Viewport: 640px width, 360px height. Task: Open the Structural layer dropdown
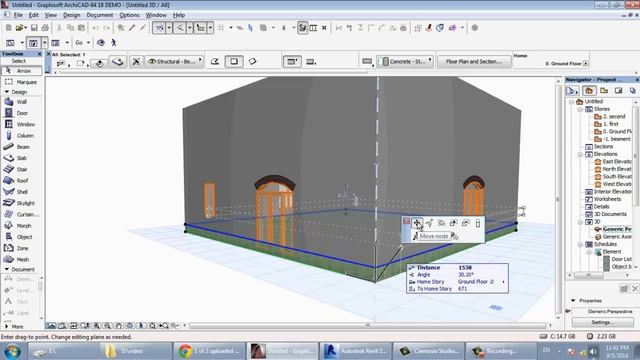pos(175,61)
